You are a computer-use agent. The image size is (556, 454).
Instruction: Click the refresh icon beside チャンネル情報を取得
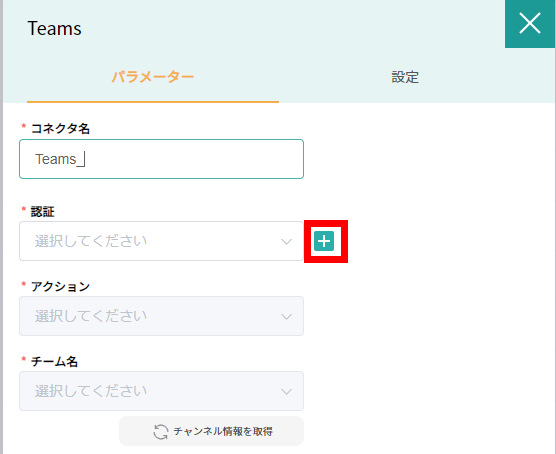pyautogui.click(x=161, y=432)
